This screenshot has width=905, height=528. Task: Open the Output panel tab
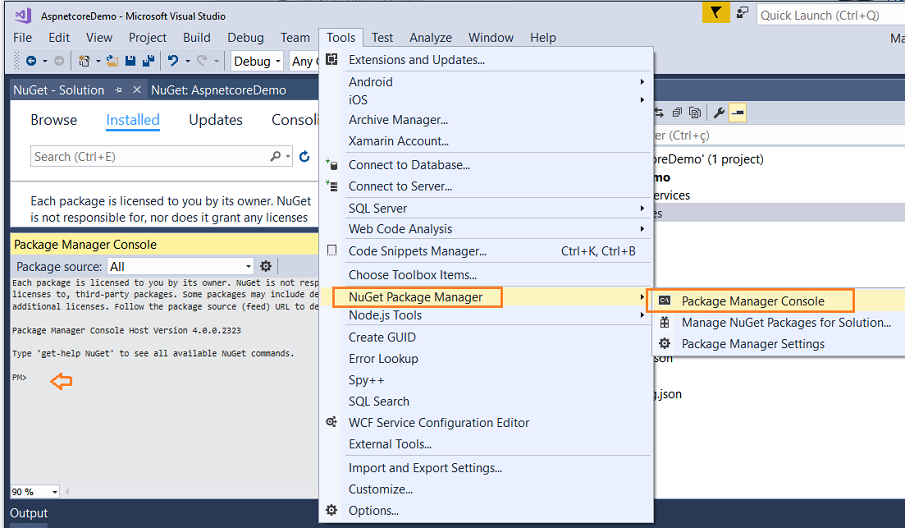click(28, 513)
